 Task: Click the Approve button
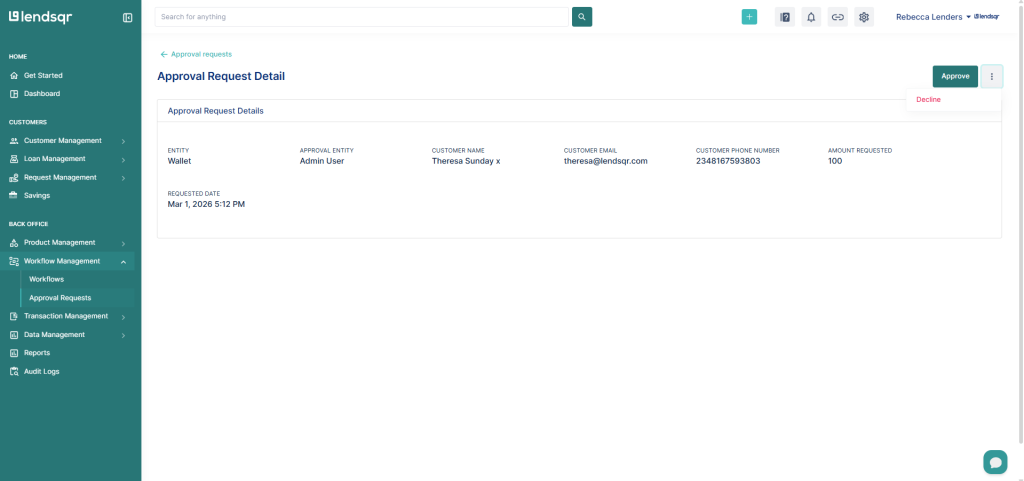(x=955, y=76)
